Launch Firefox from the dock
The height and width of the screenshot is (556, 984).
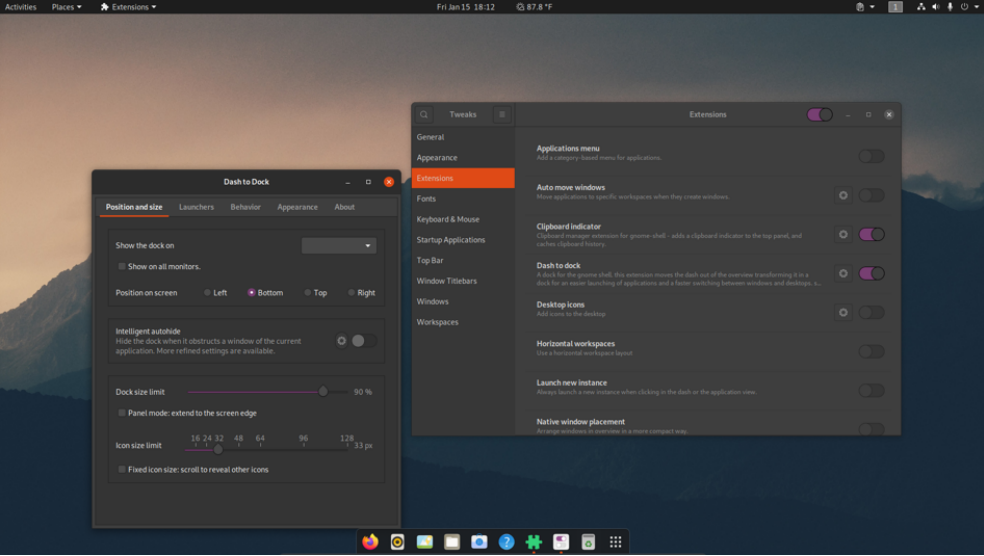click(370, 542)
